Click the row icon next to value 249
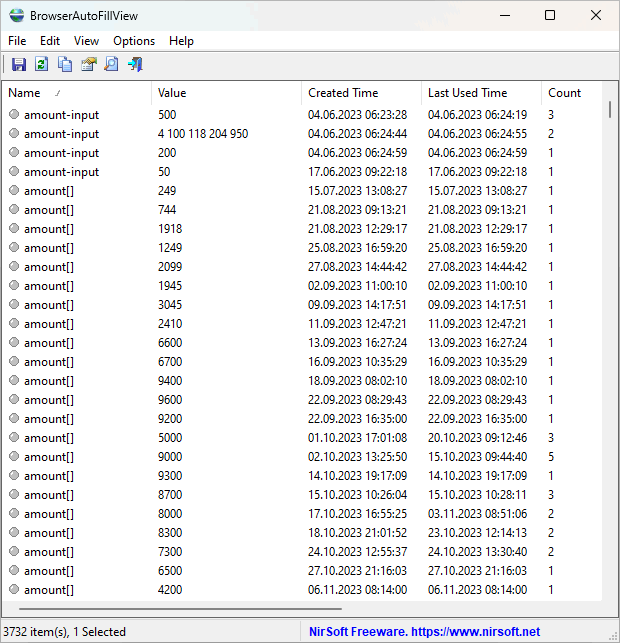Viewport: 620px width, 643px height. click(14, 190)
